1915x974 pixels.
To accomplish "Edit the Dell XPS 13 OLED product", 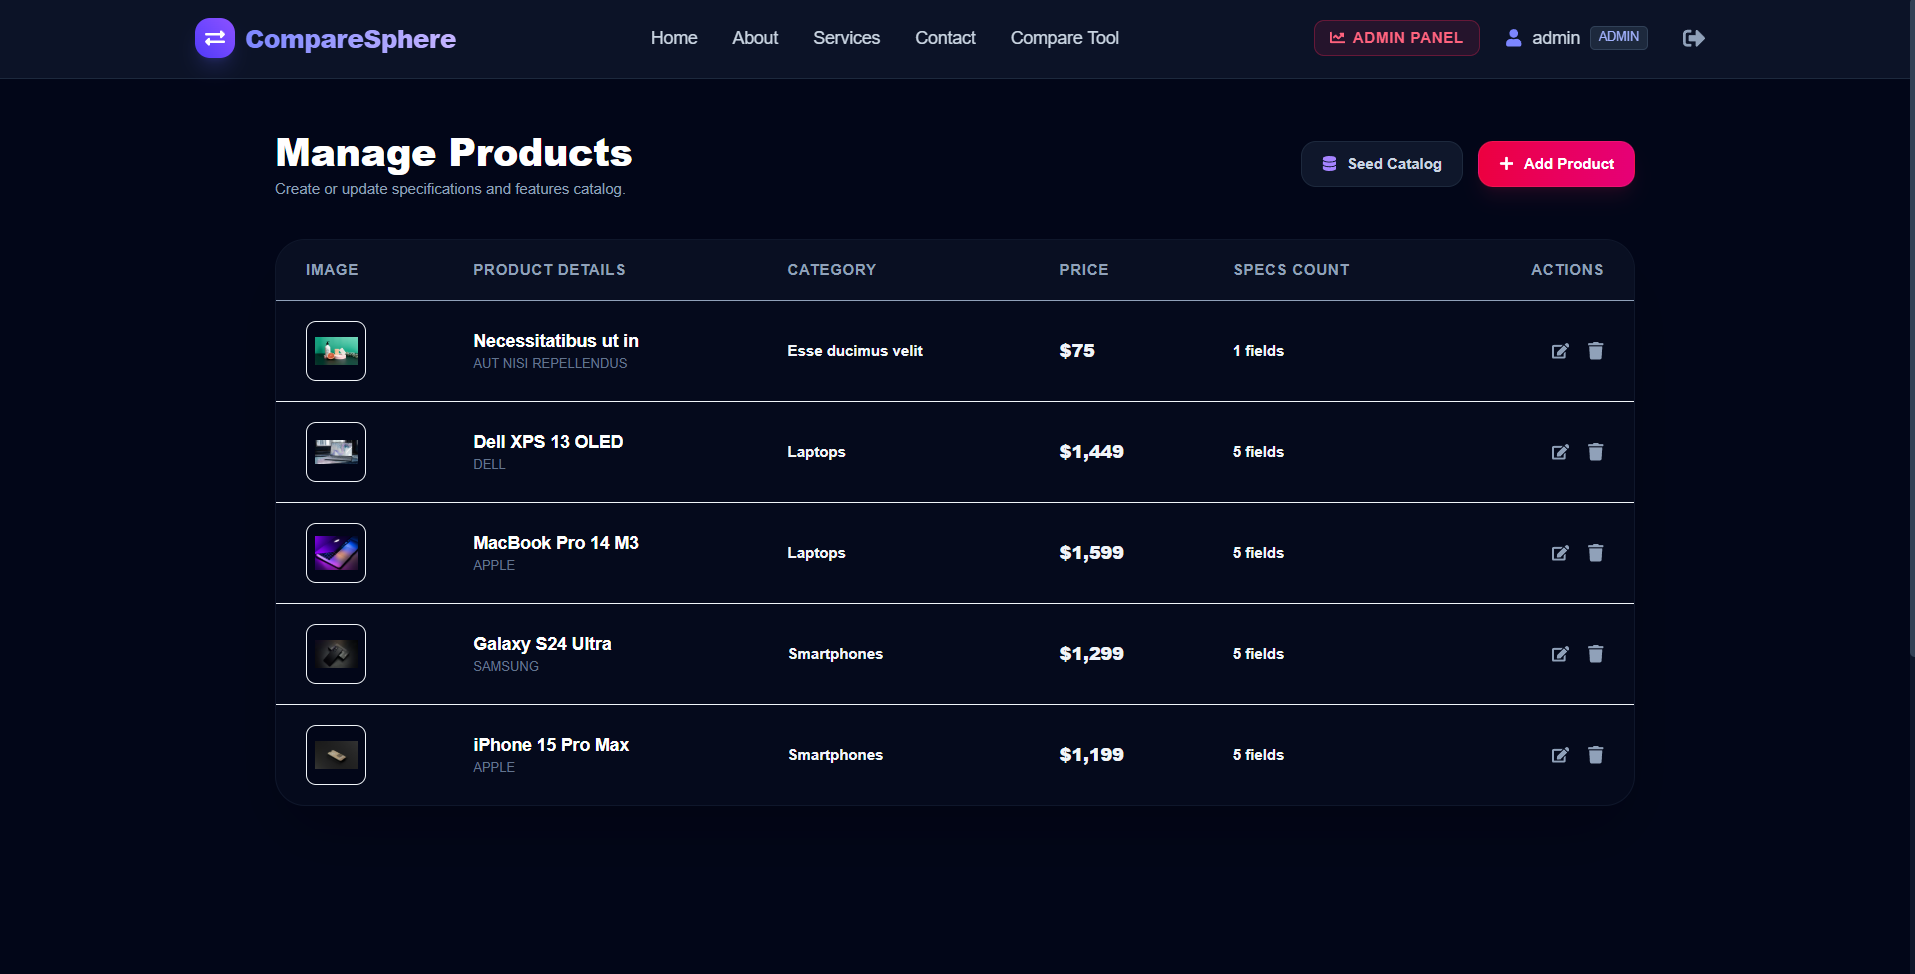I will pos(1560,452).
